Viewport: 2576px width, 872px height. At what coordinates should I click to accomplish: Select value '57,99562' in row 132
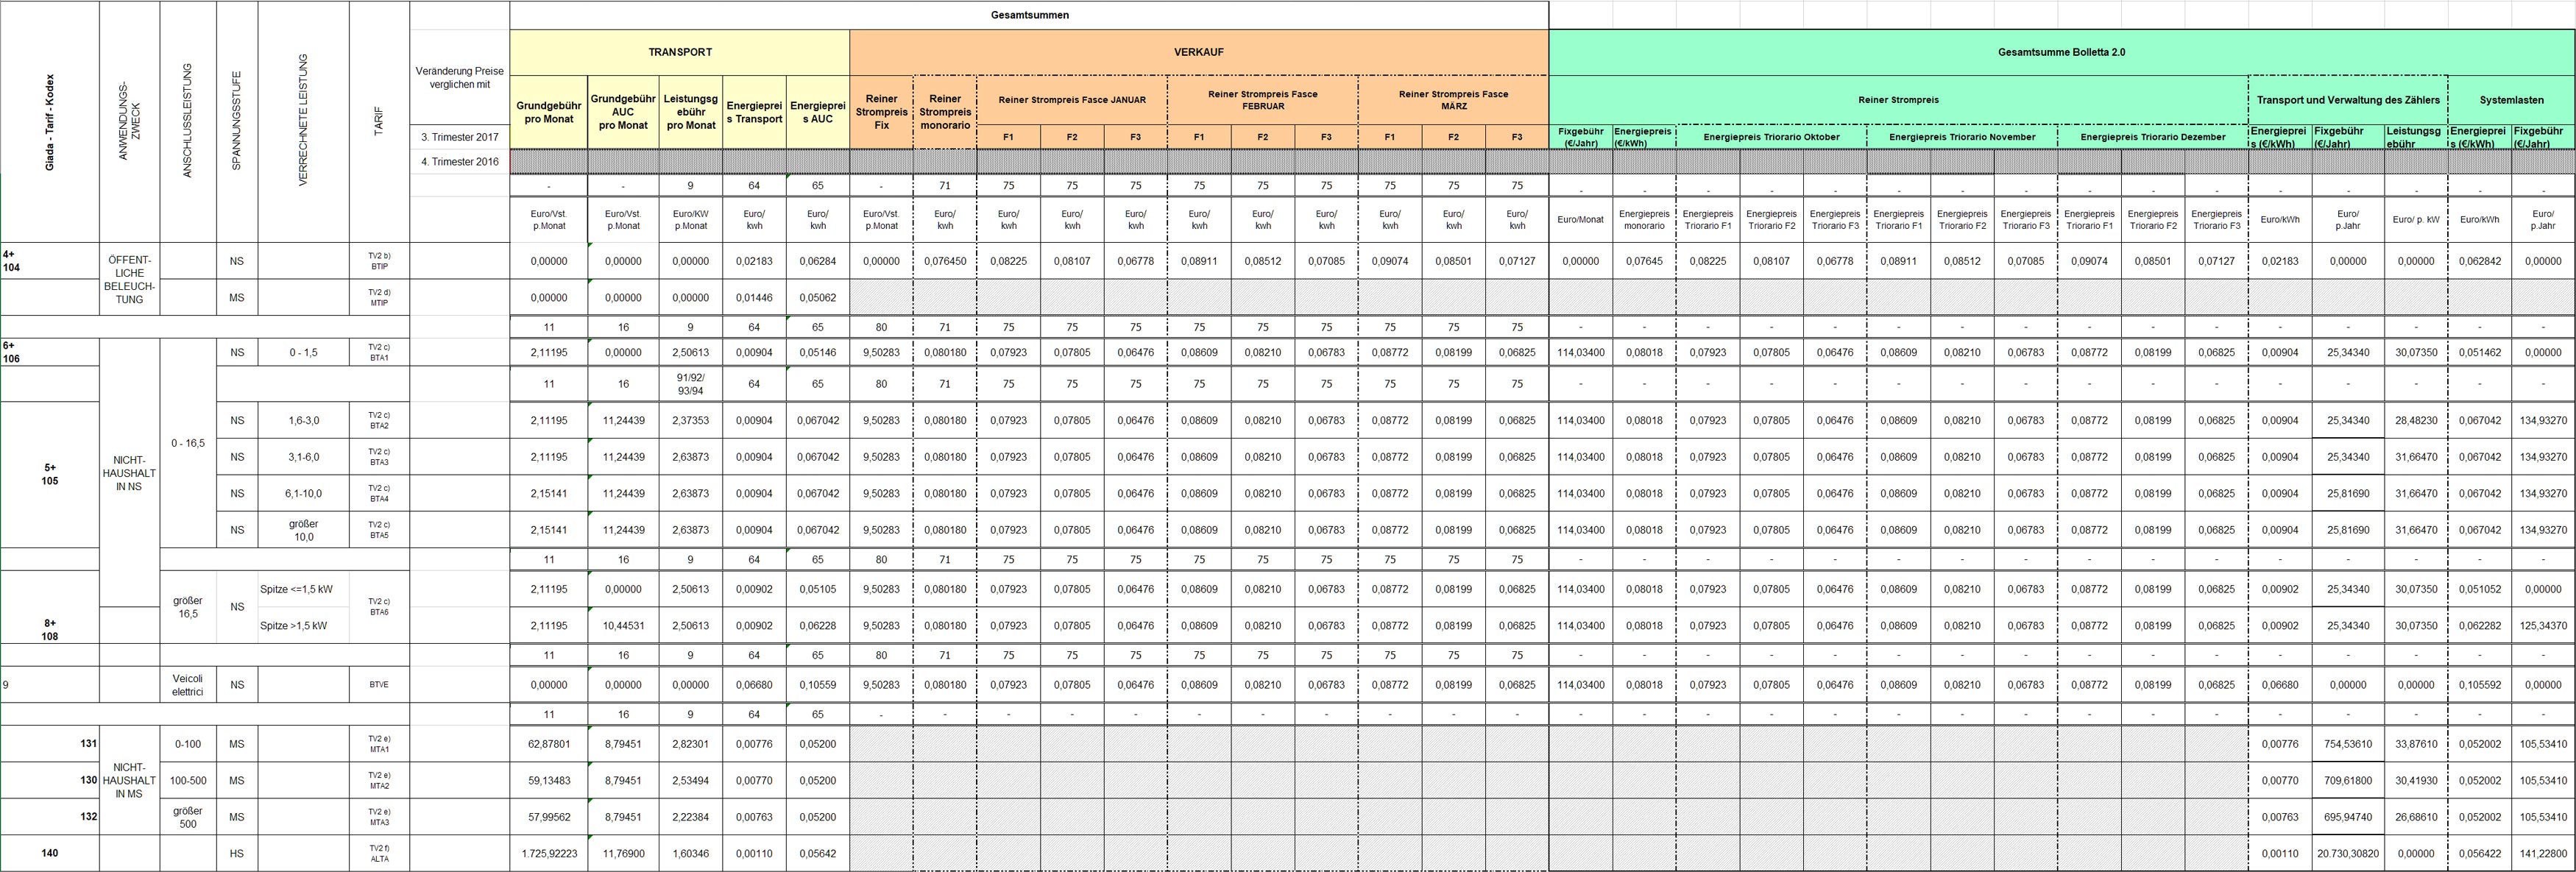coord(549,817)
